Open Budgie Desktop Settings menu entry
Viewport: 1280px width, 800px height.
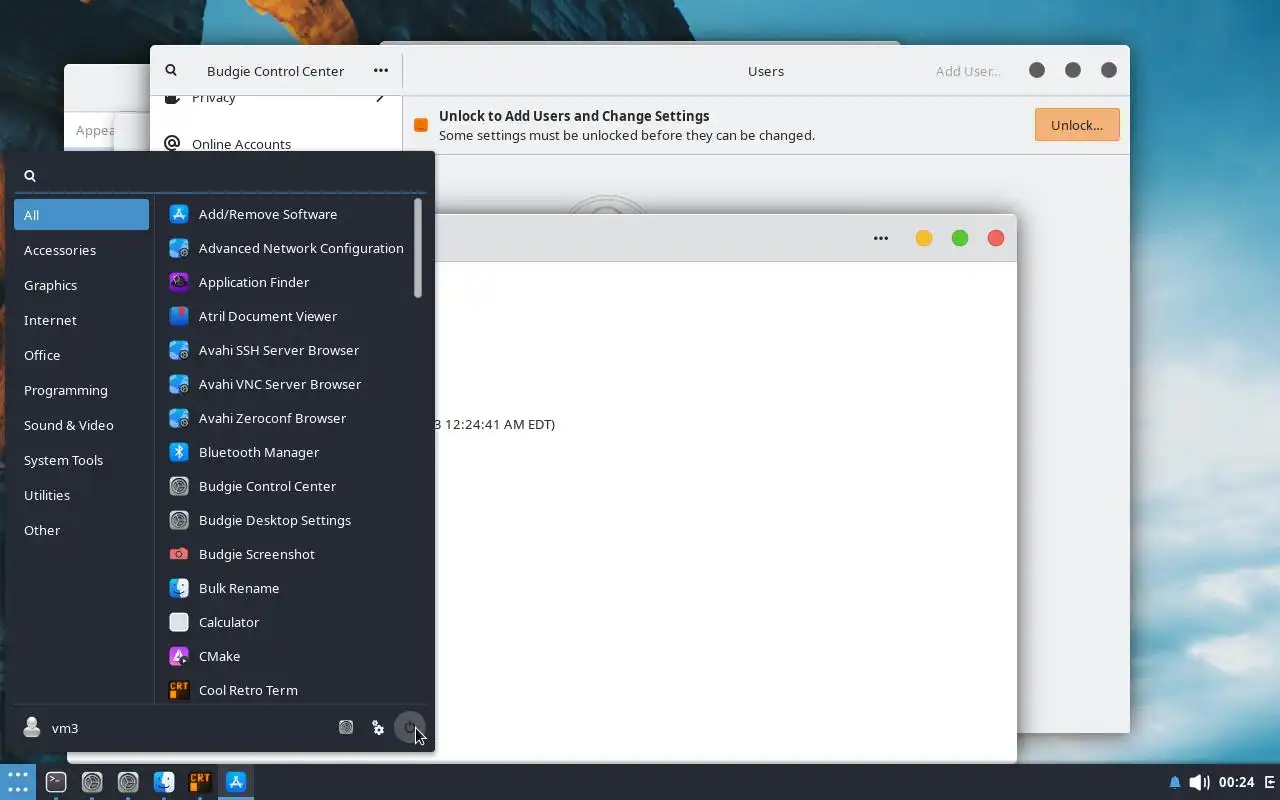(x=285, y=520)
